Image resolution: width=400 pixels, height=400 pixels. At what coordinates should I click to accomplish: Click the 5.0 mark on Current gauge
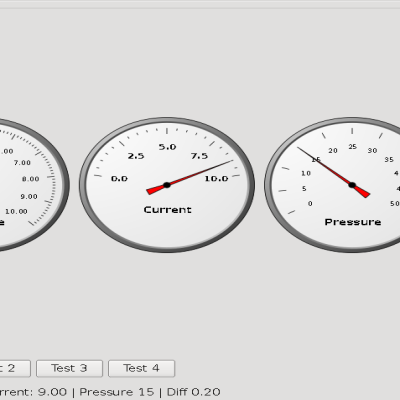point(167,147)
